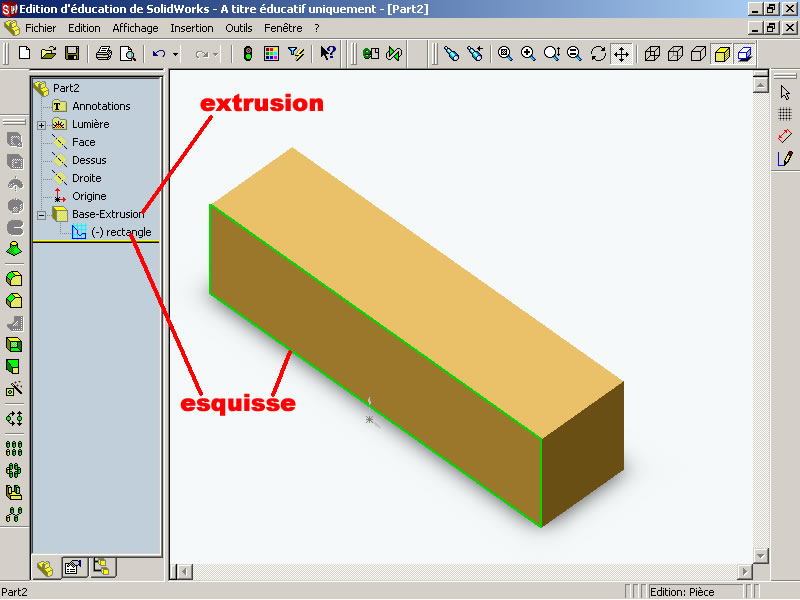The height and width of the screenshot is (600, 800).
Task: Toggle shadows in shaded mode
Action: [745, 54]
